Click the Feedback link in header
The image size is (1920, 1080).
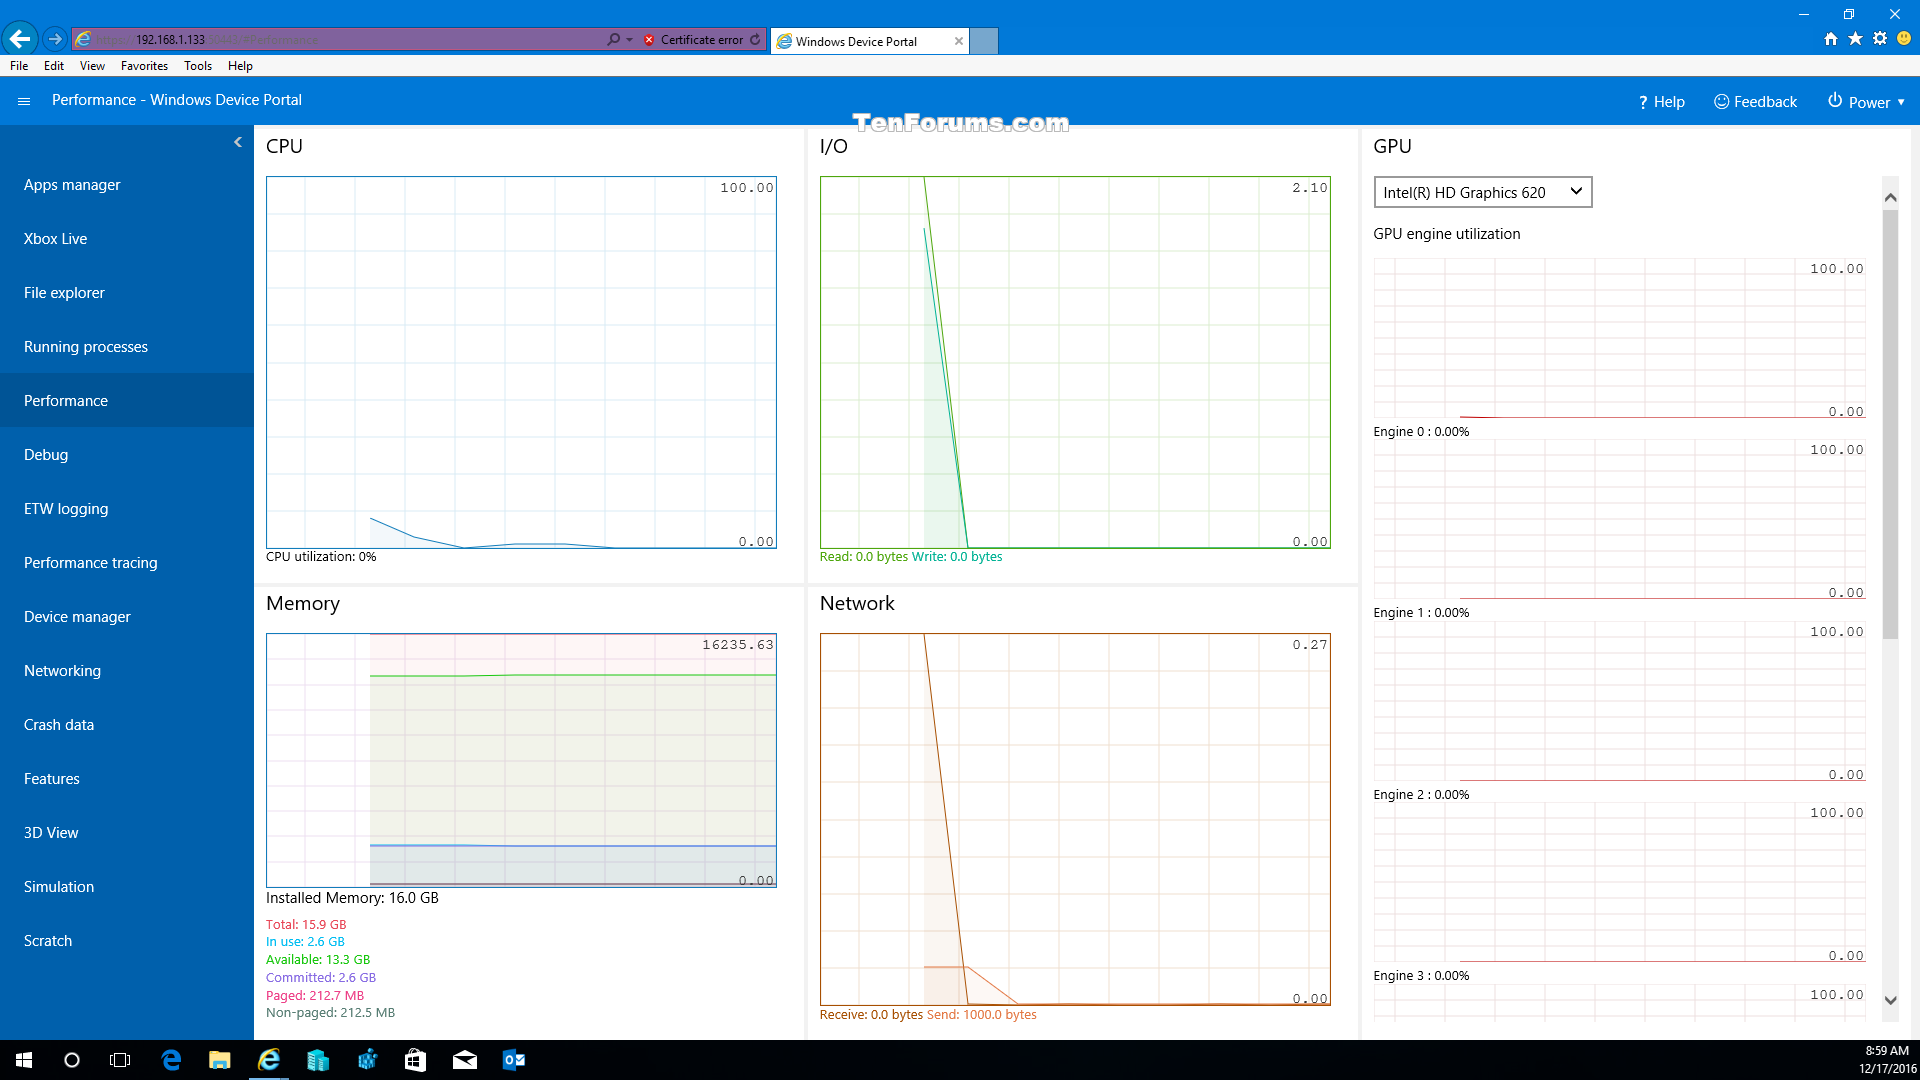(x=1755, y=102)
